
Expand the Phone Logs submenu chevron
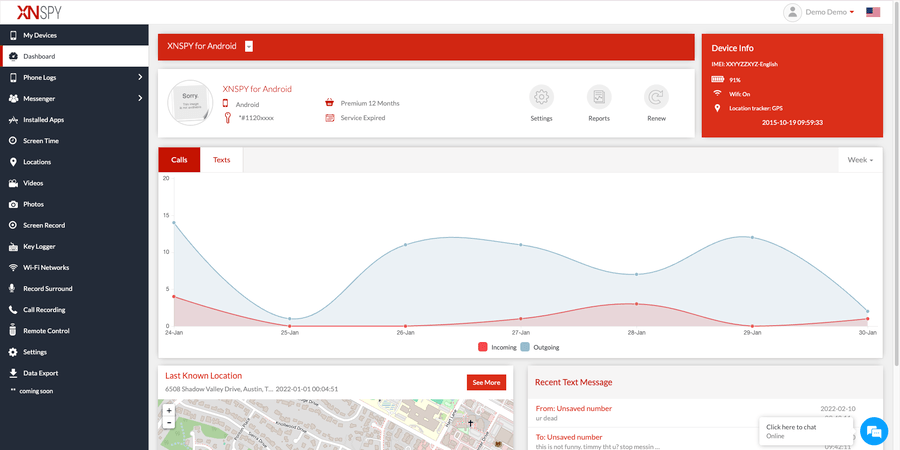click(x=140, y=77)
